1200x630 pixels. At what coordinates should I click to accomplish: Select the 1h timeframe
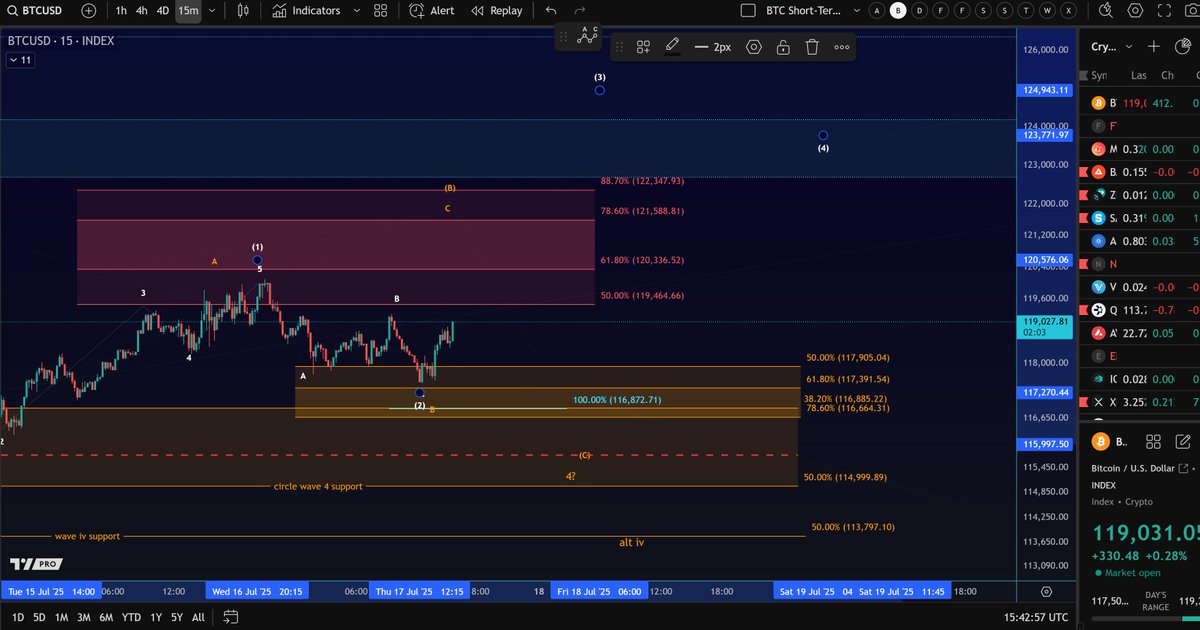[x=121, y=10]
